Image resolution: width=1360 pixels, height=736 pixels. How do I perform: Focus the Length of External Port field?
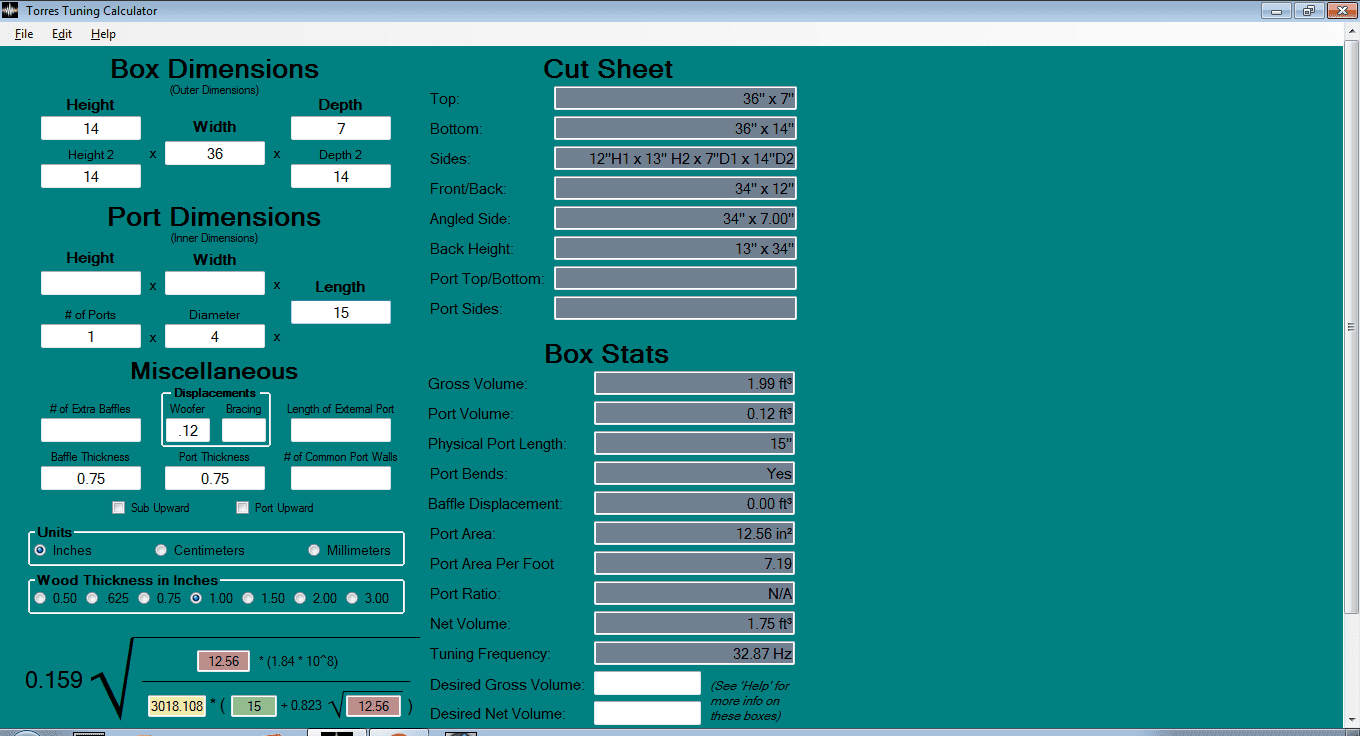click(341, 430)
